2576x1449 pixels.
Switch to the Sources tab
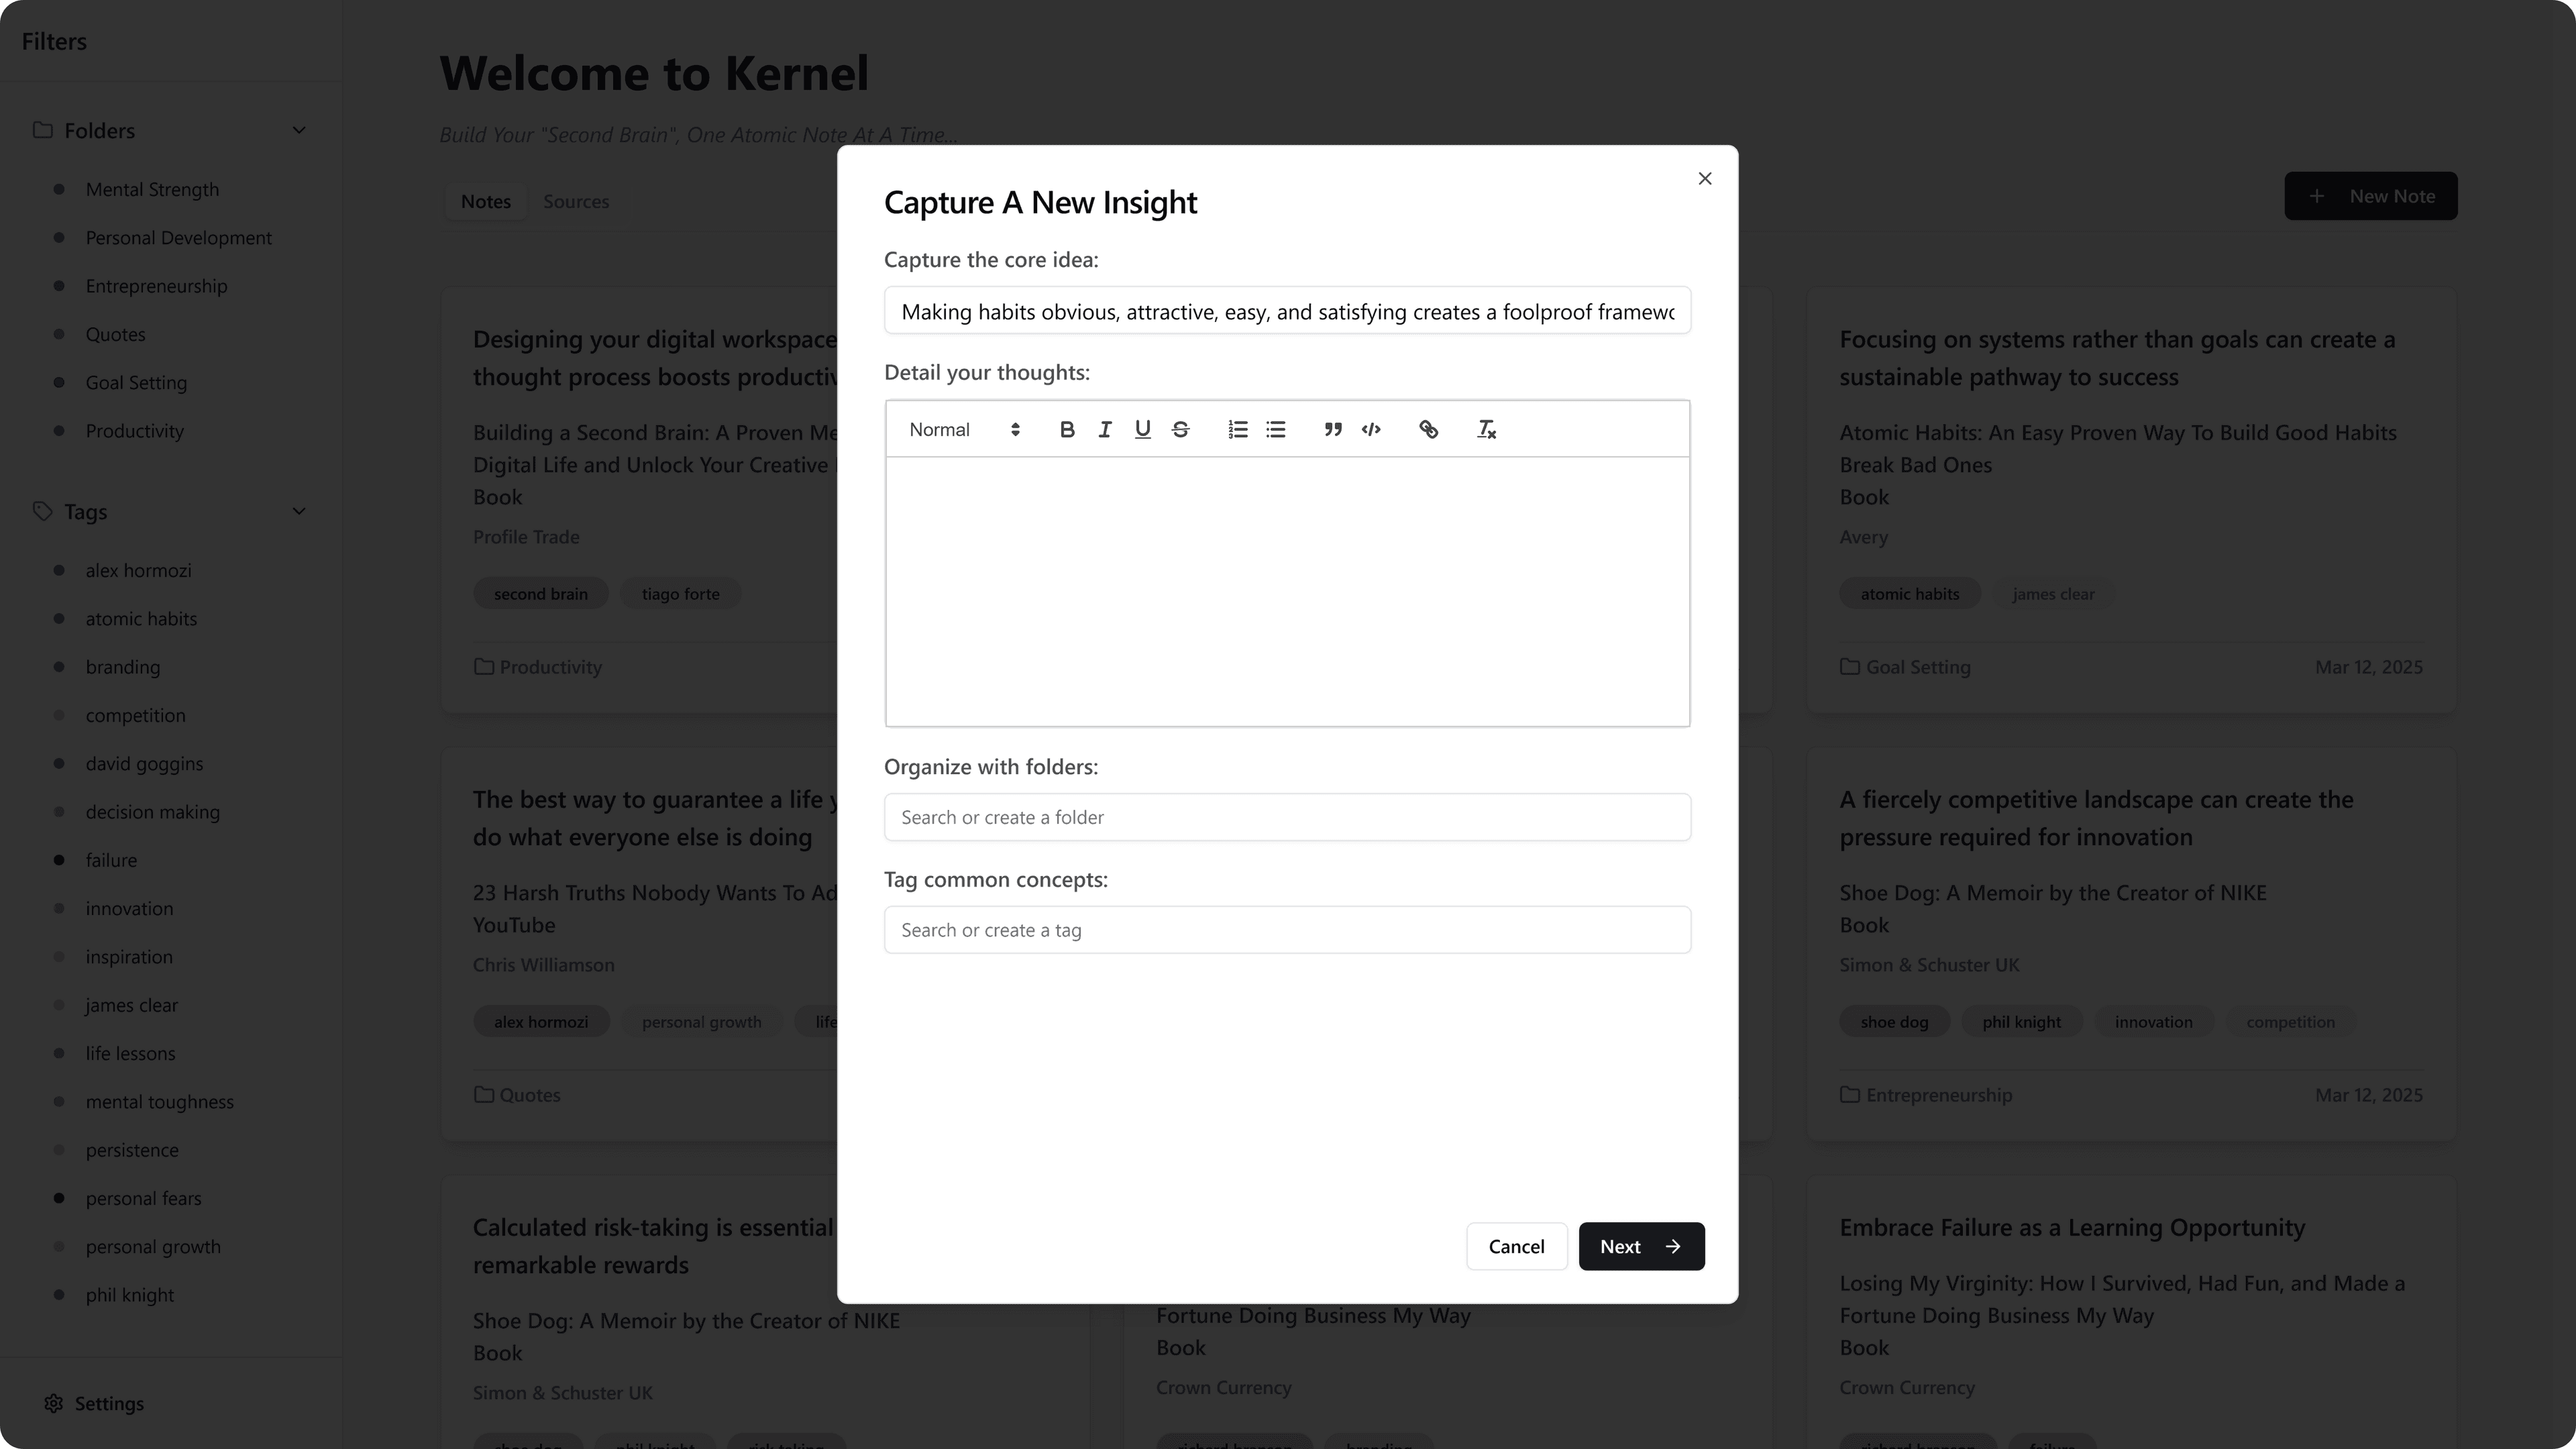pyautogui.click(x=576, y=201)
